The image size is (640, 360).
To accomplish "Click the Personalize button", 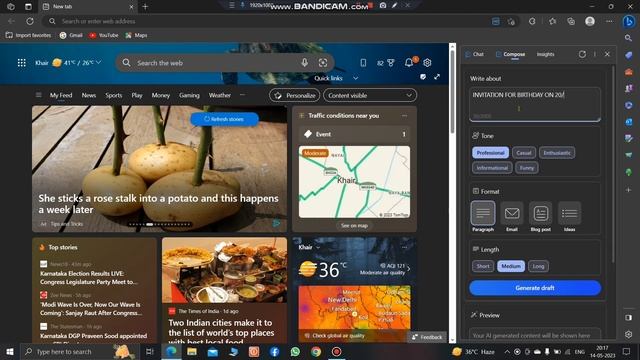I will point(294,95).
